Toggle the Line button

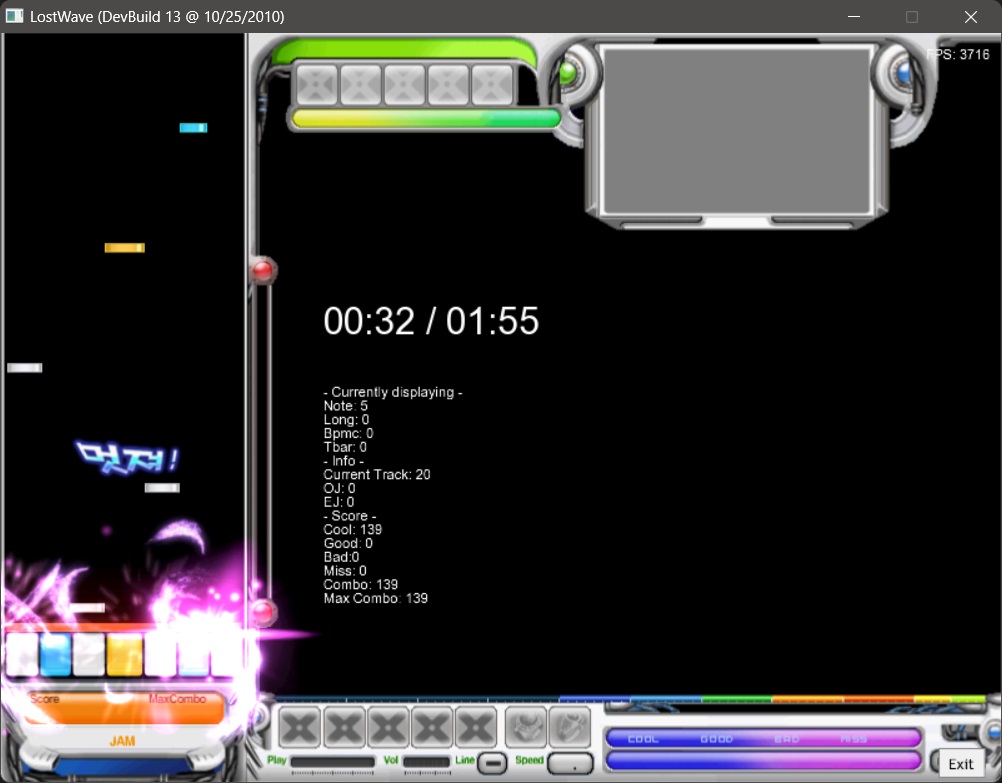pyautogui.click(x=492, y=762)
